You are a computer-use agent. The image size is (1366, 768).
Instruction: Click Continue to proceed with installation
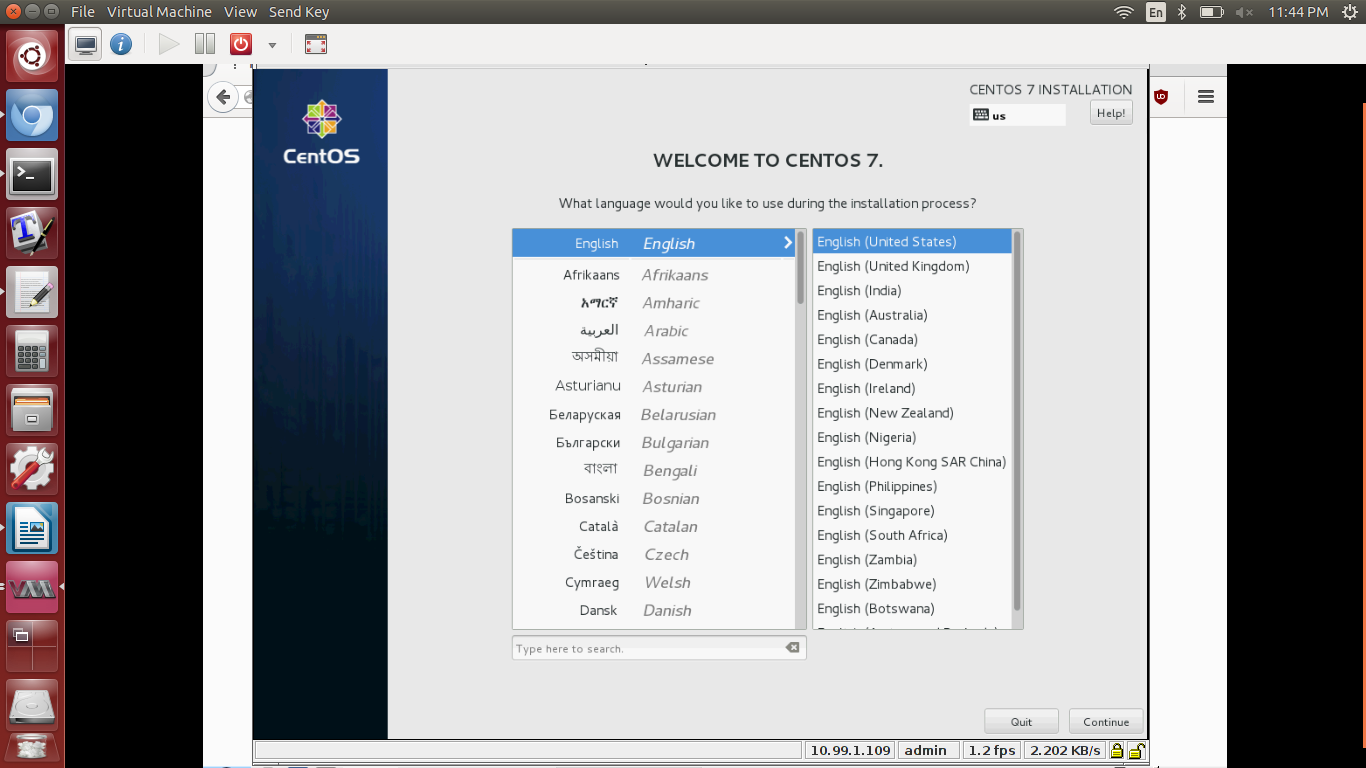pos(1106,721)
